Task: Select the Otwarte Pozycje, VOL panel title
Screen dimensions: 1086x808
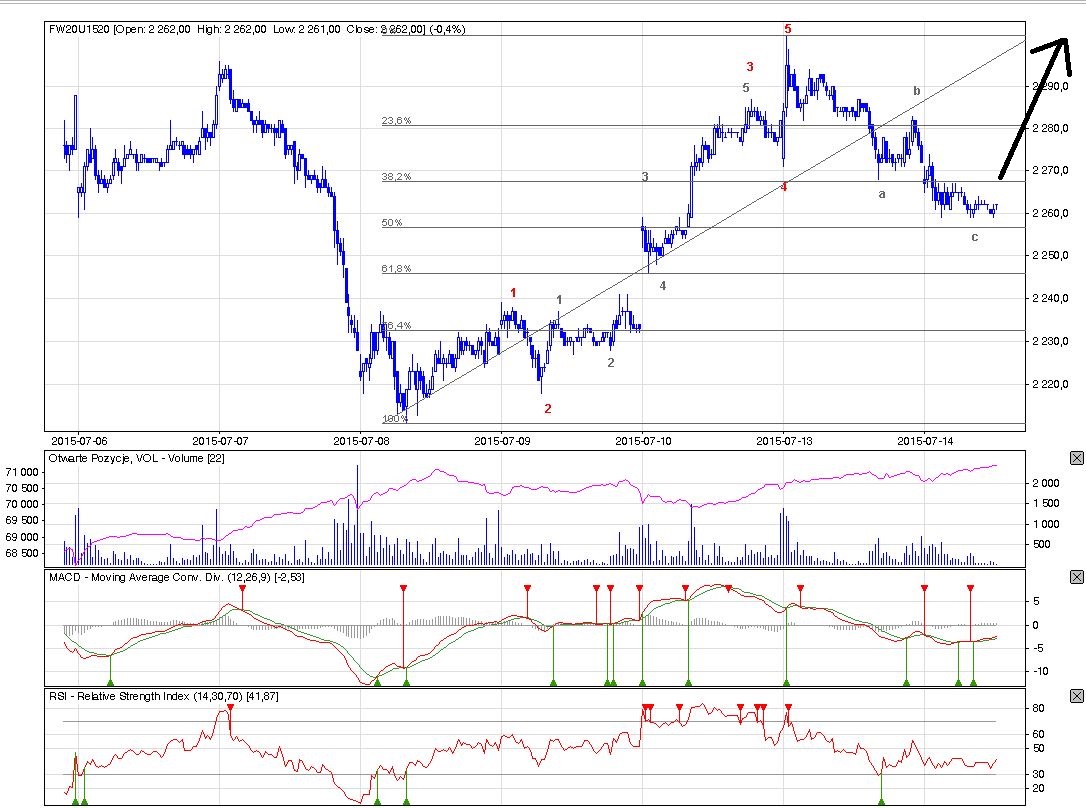Action: (136, 458)
